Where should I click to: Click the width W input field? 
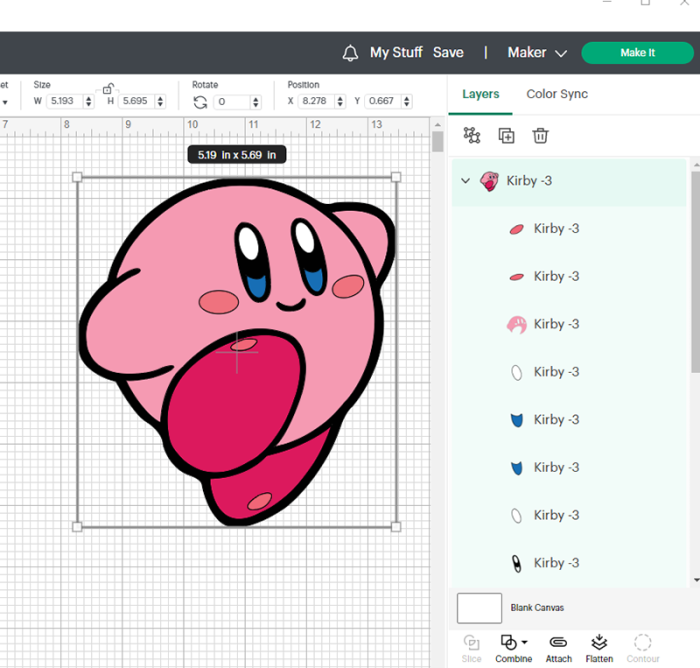tap(66, 101)
